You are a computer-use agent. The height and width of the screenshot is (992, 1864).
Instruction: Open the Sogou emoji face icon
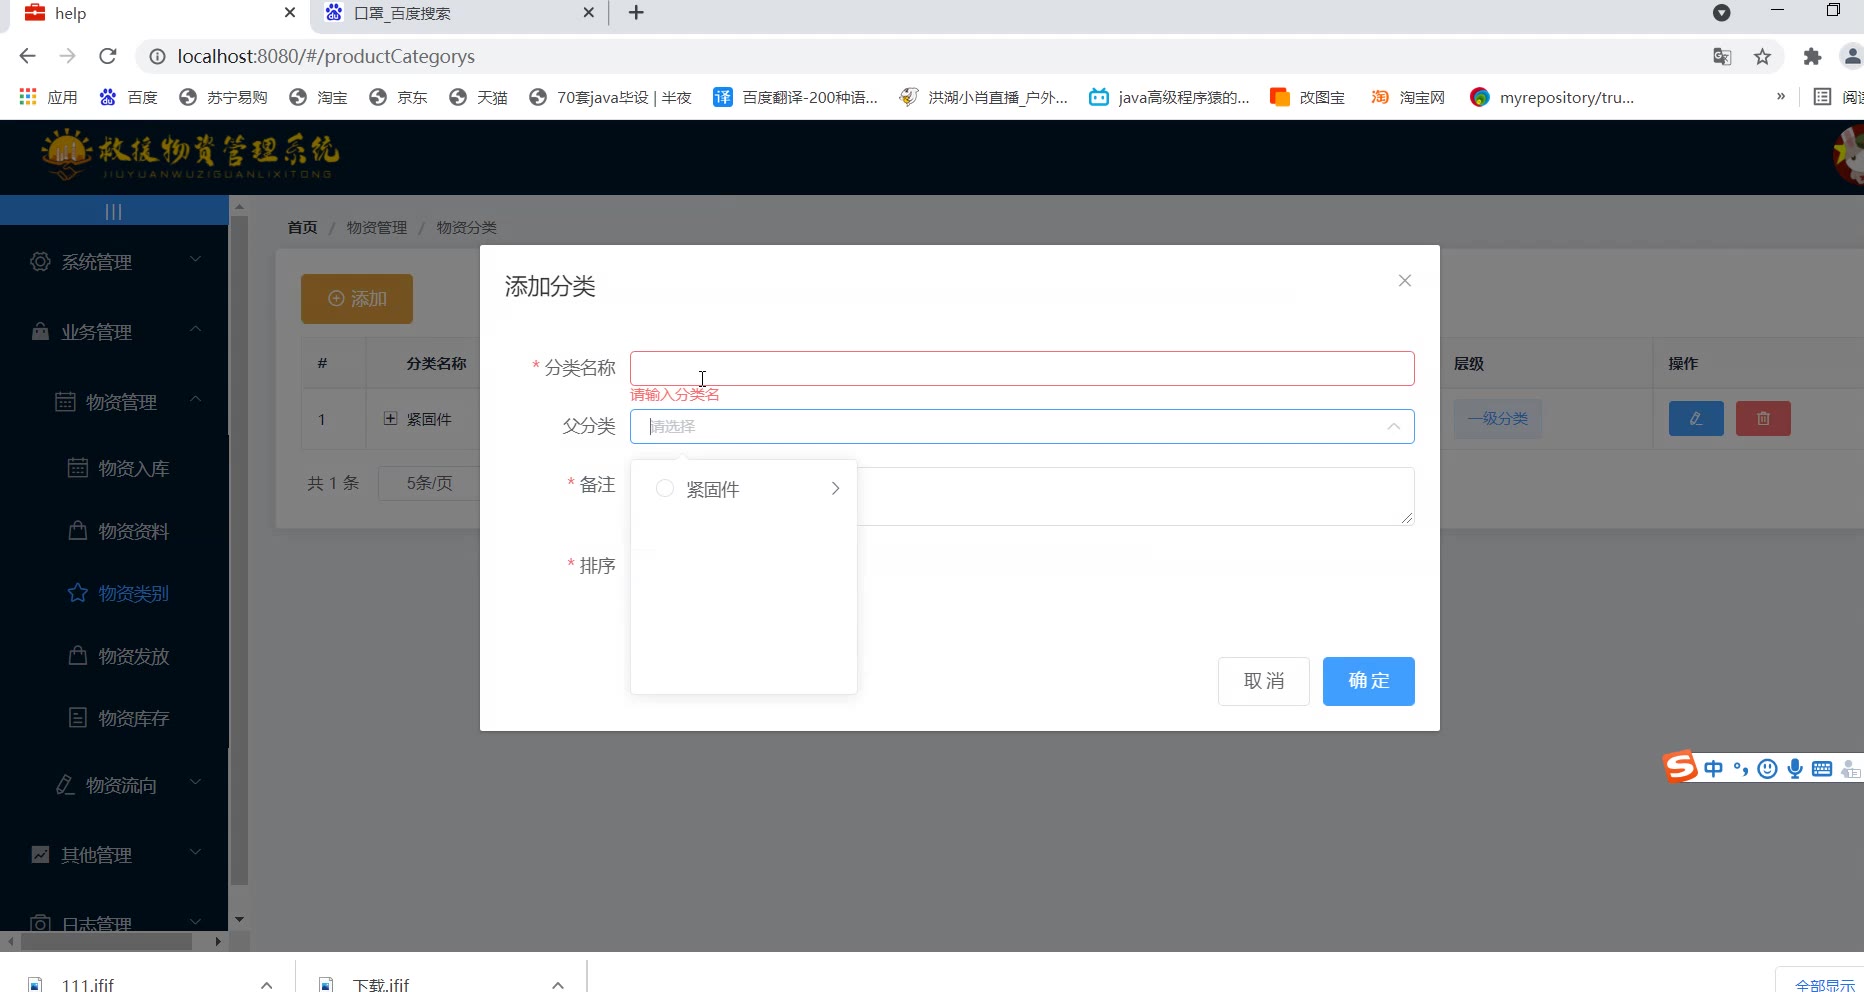point(1768,768)
